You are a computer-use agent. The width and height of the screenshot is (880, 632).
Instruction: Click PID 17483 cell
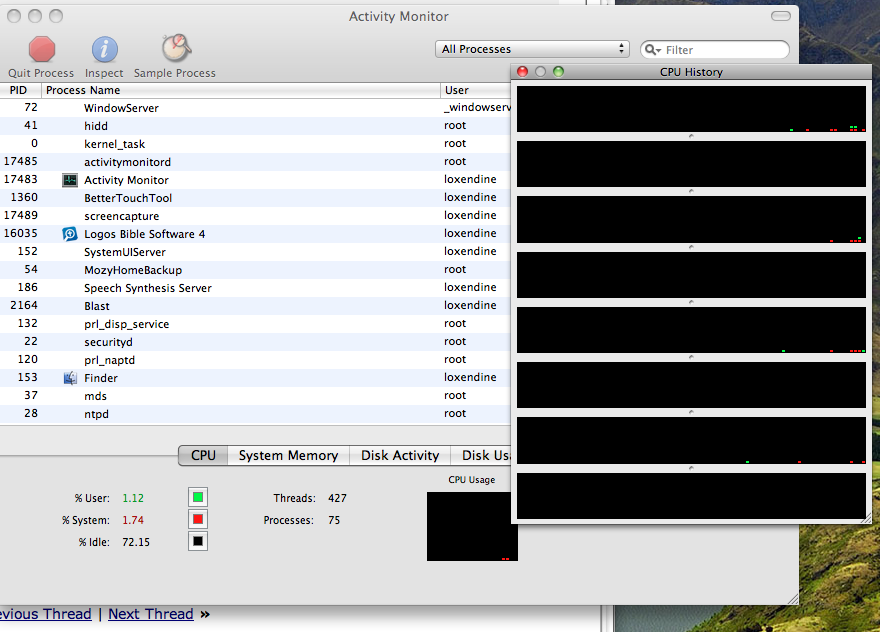click(21, 180)
